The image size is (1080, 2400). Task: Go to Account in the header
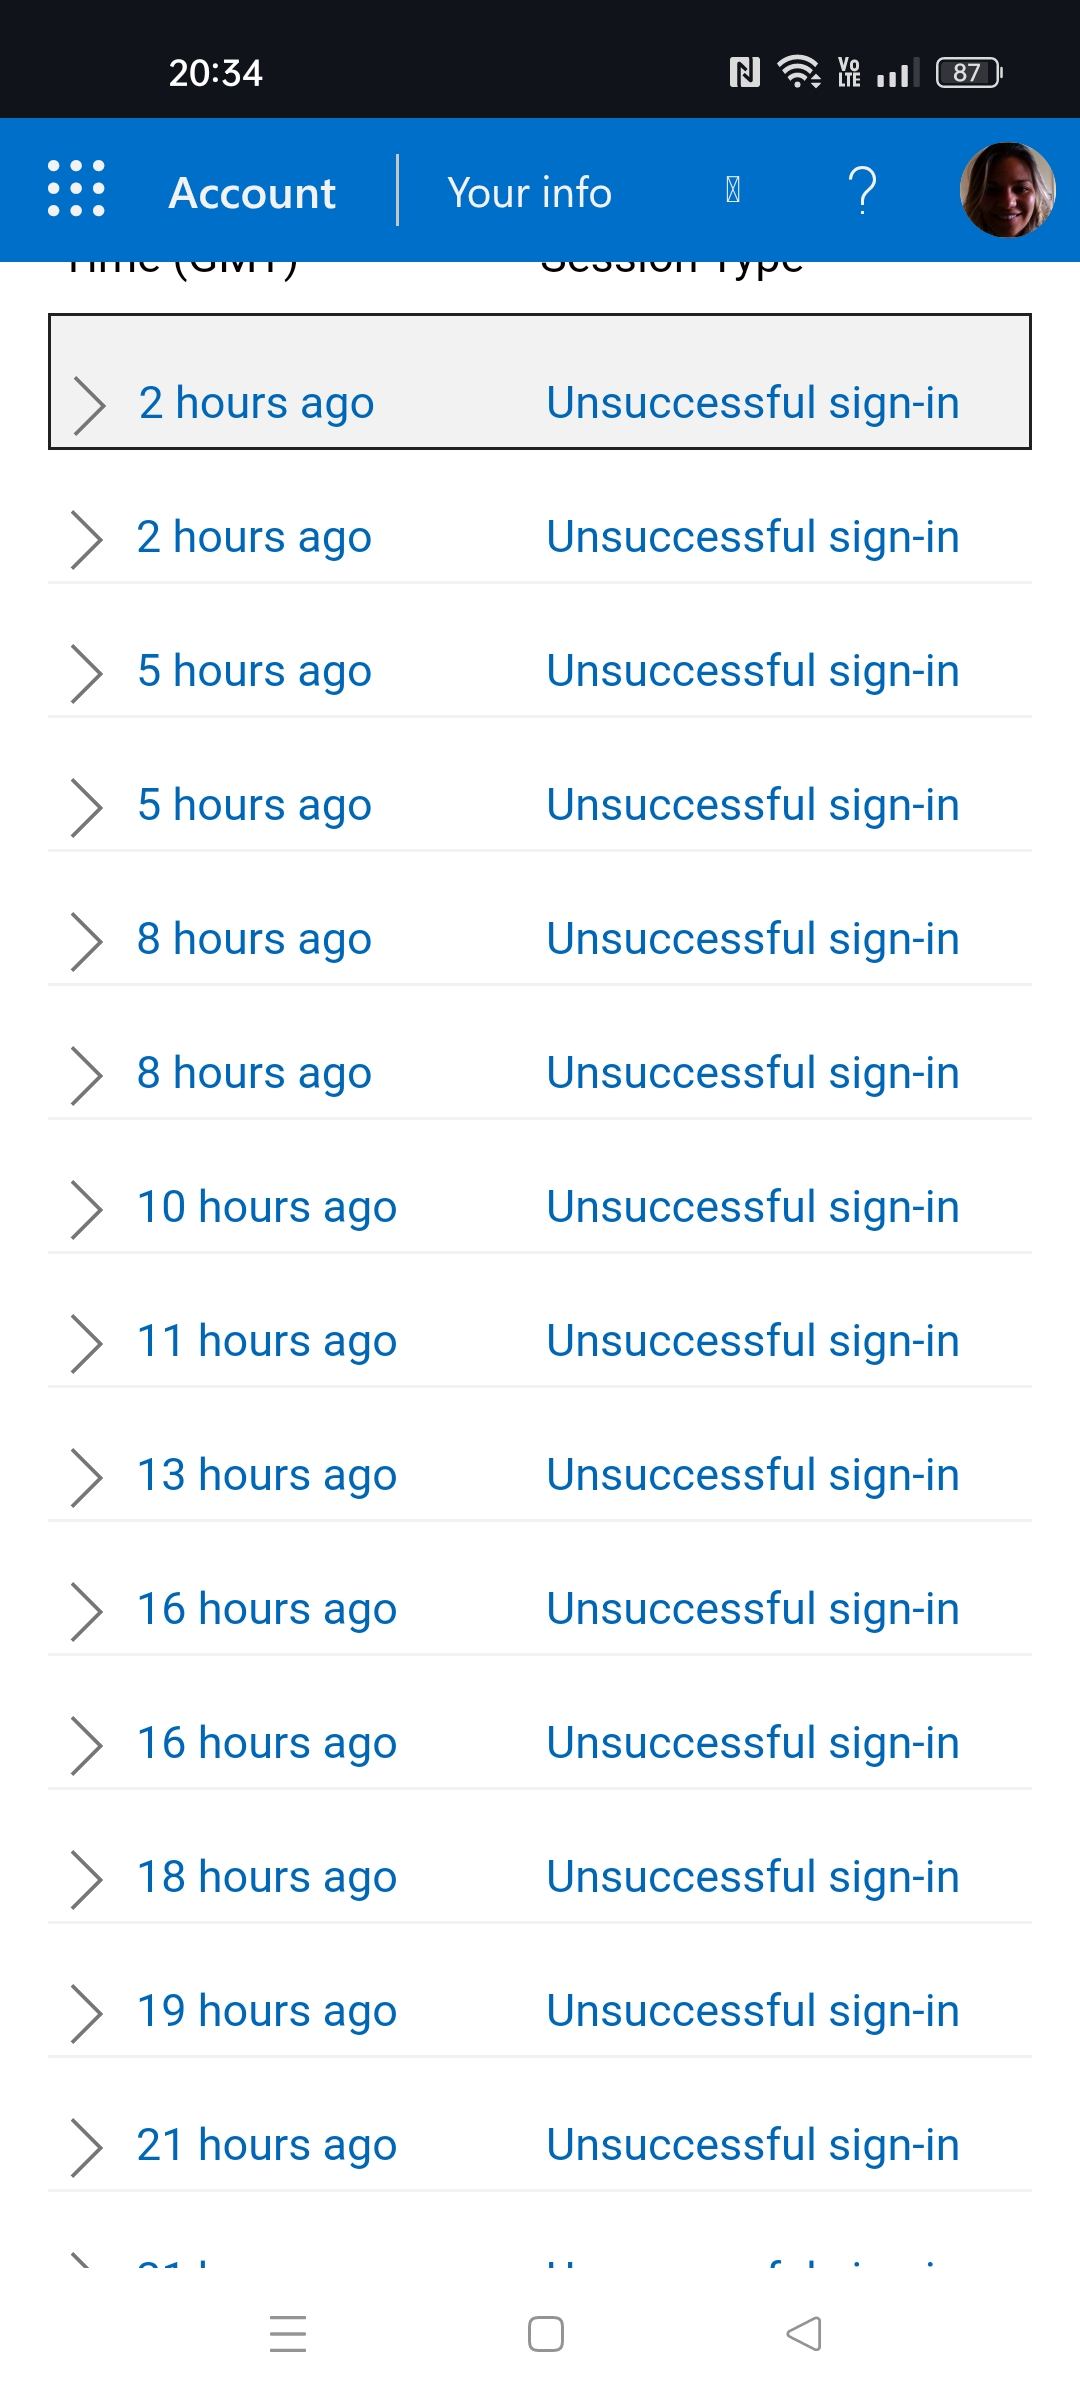click(252, 192)
